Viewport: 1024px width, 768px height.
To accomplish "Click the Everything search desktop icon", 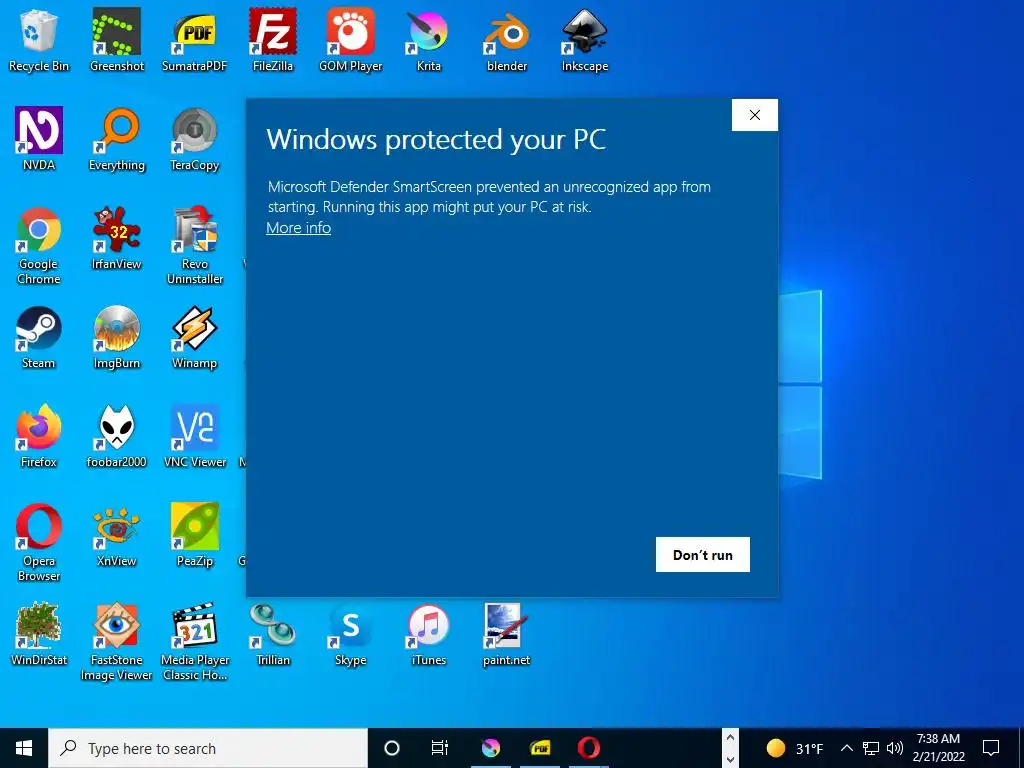I will point(117,138).
